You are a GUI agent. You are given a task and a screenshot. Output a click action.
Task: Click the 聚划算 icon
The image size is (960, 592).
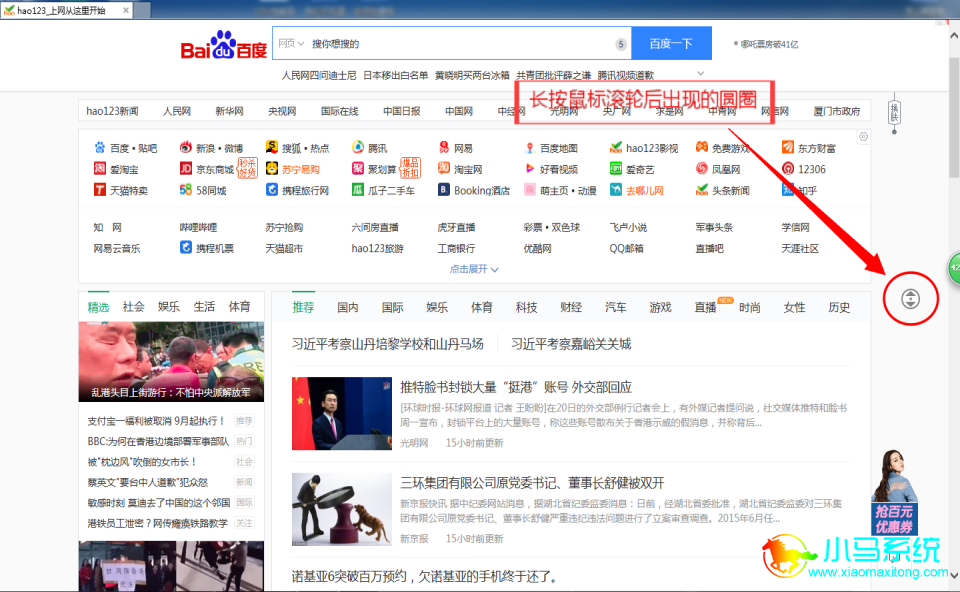[x=358, y=168]
